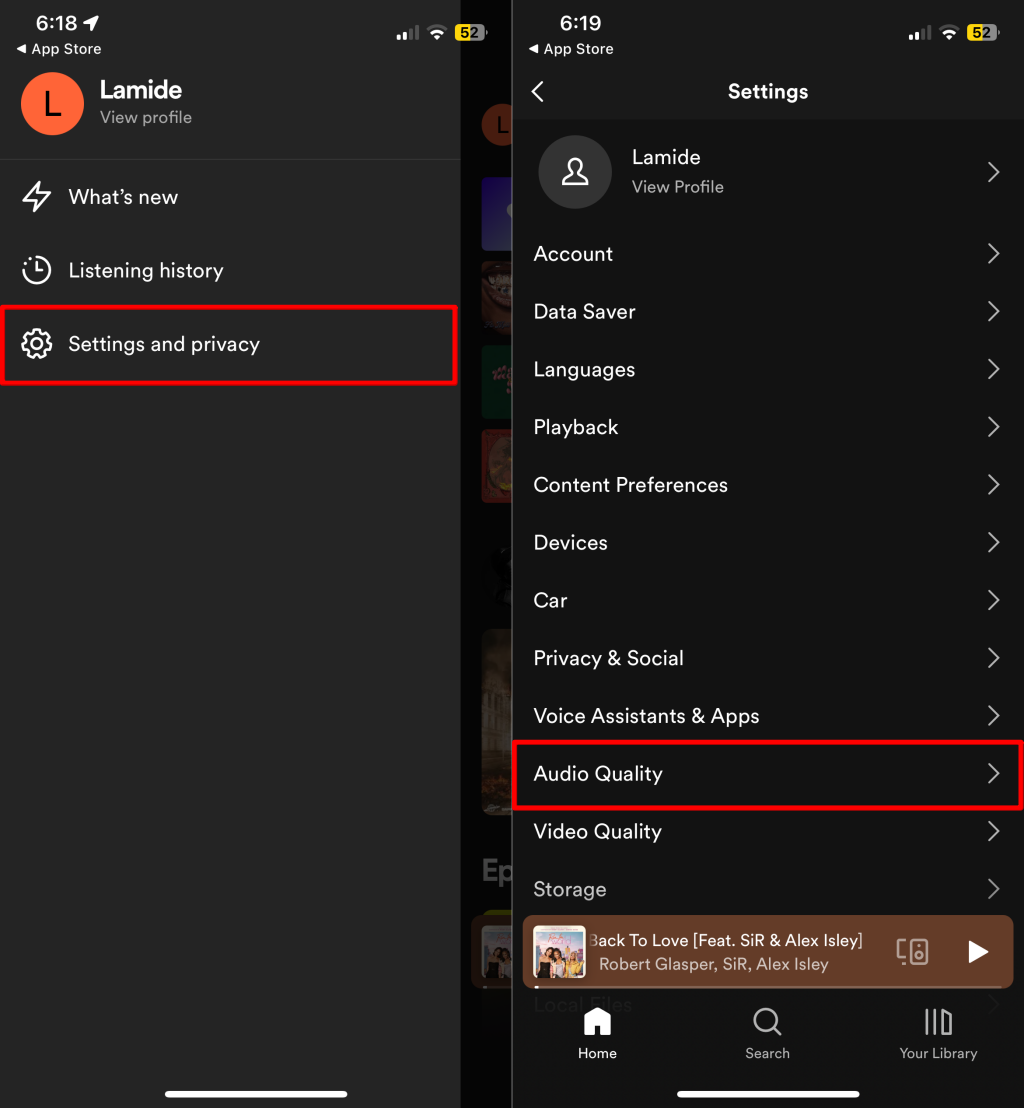The image size is (1024, 1108).
Task: Tap Wi-Fi icon on left screen status bar
Action: tap(437, 33)
